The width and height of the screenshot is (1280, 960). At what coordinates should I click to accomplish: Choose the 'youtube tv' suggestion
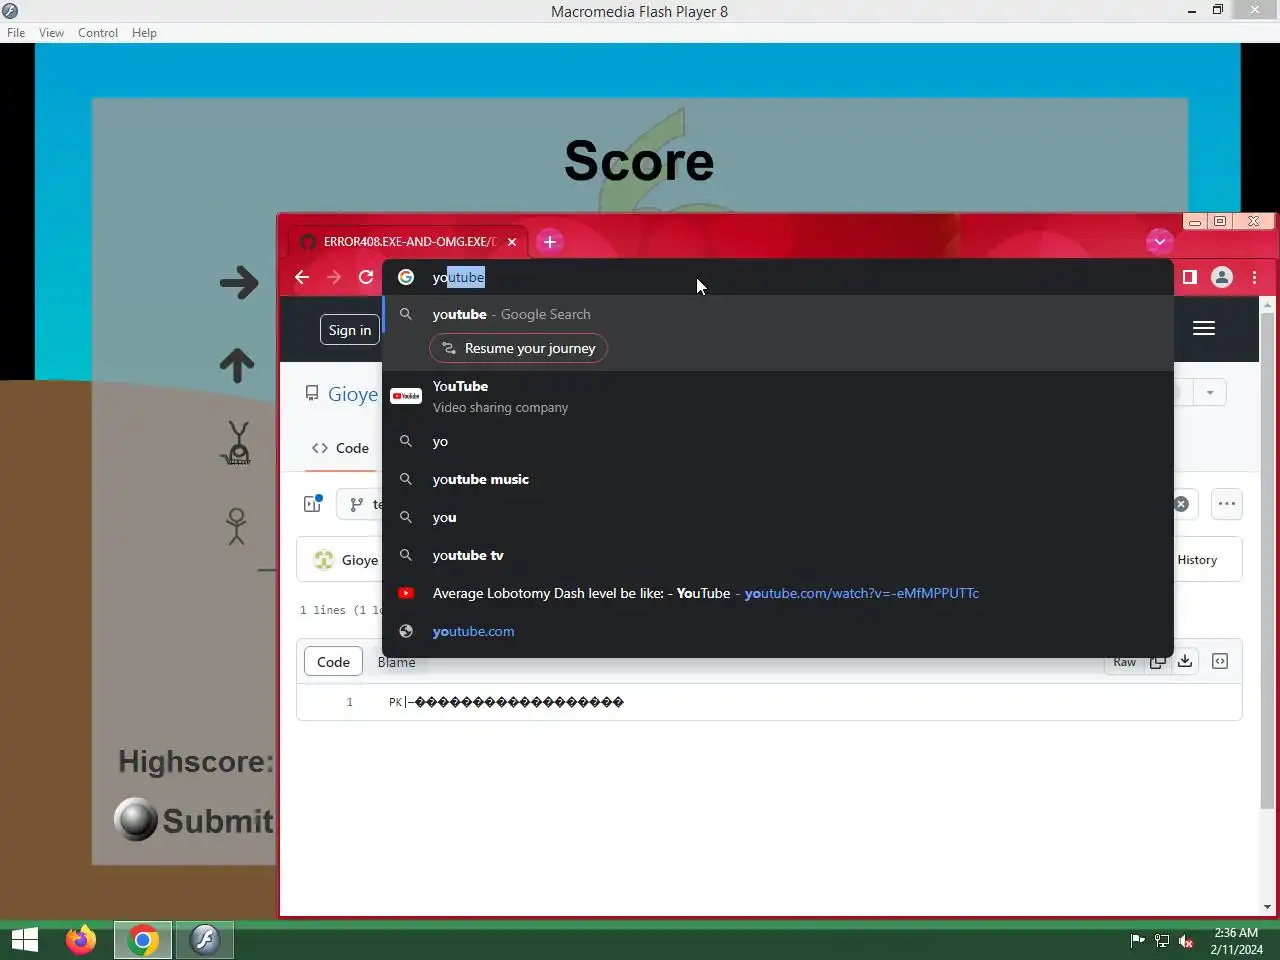coord(778,555)
